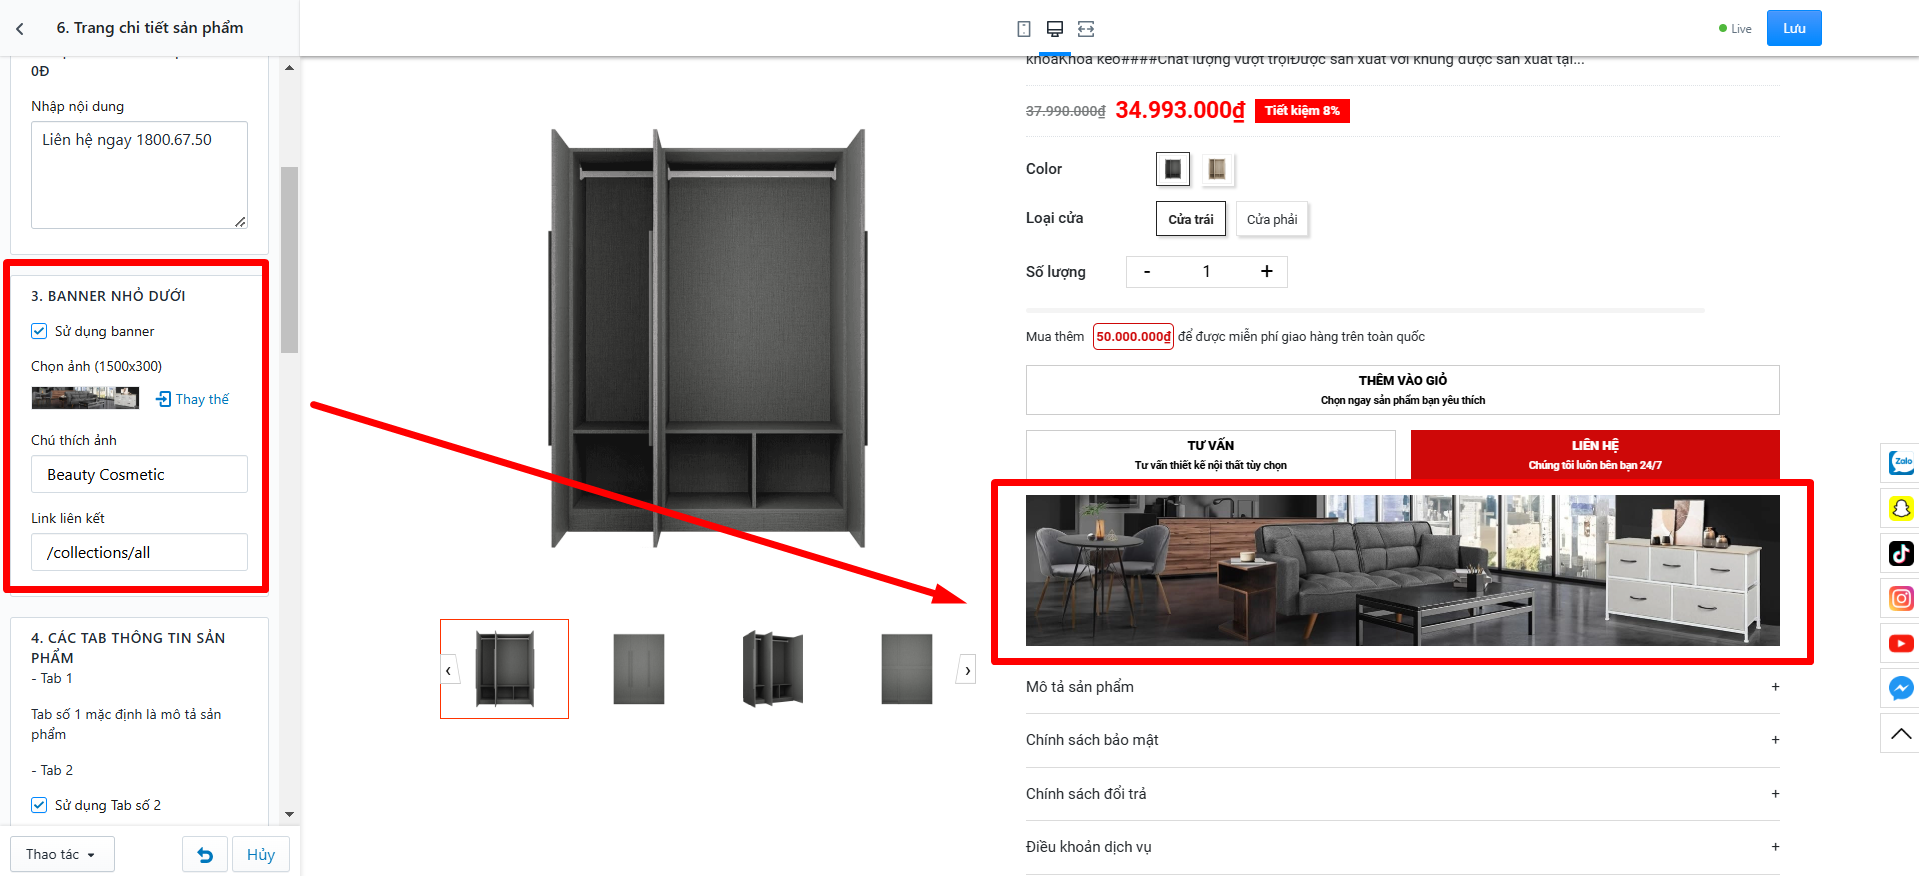Image resolution: width=1919 pixels, height=876 pixels.
Task: Click the crossed-out price 37.990.000₫
Action: point(1066,111)
